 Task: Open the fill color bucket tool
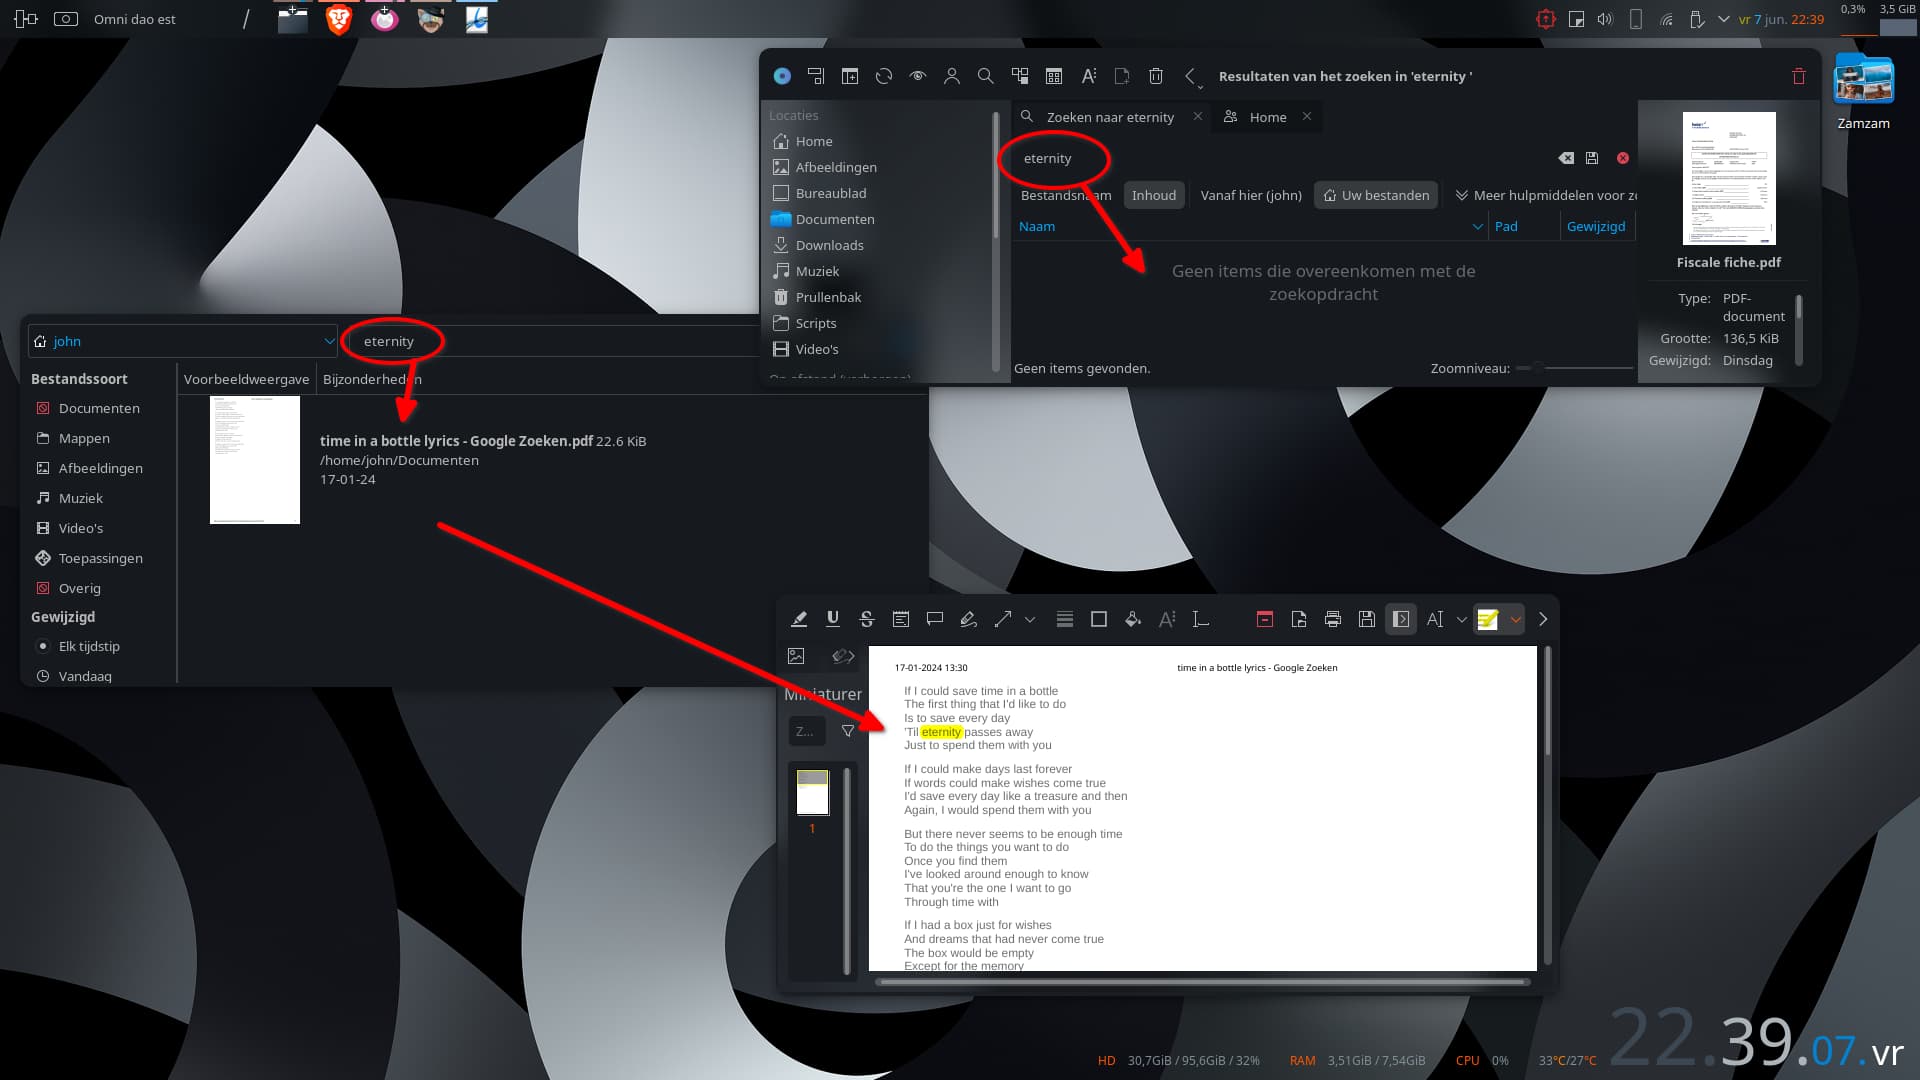tap(1133, 619)
